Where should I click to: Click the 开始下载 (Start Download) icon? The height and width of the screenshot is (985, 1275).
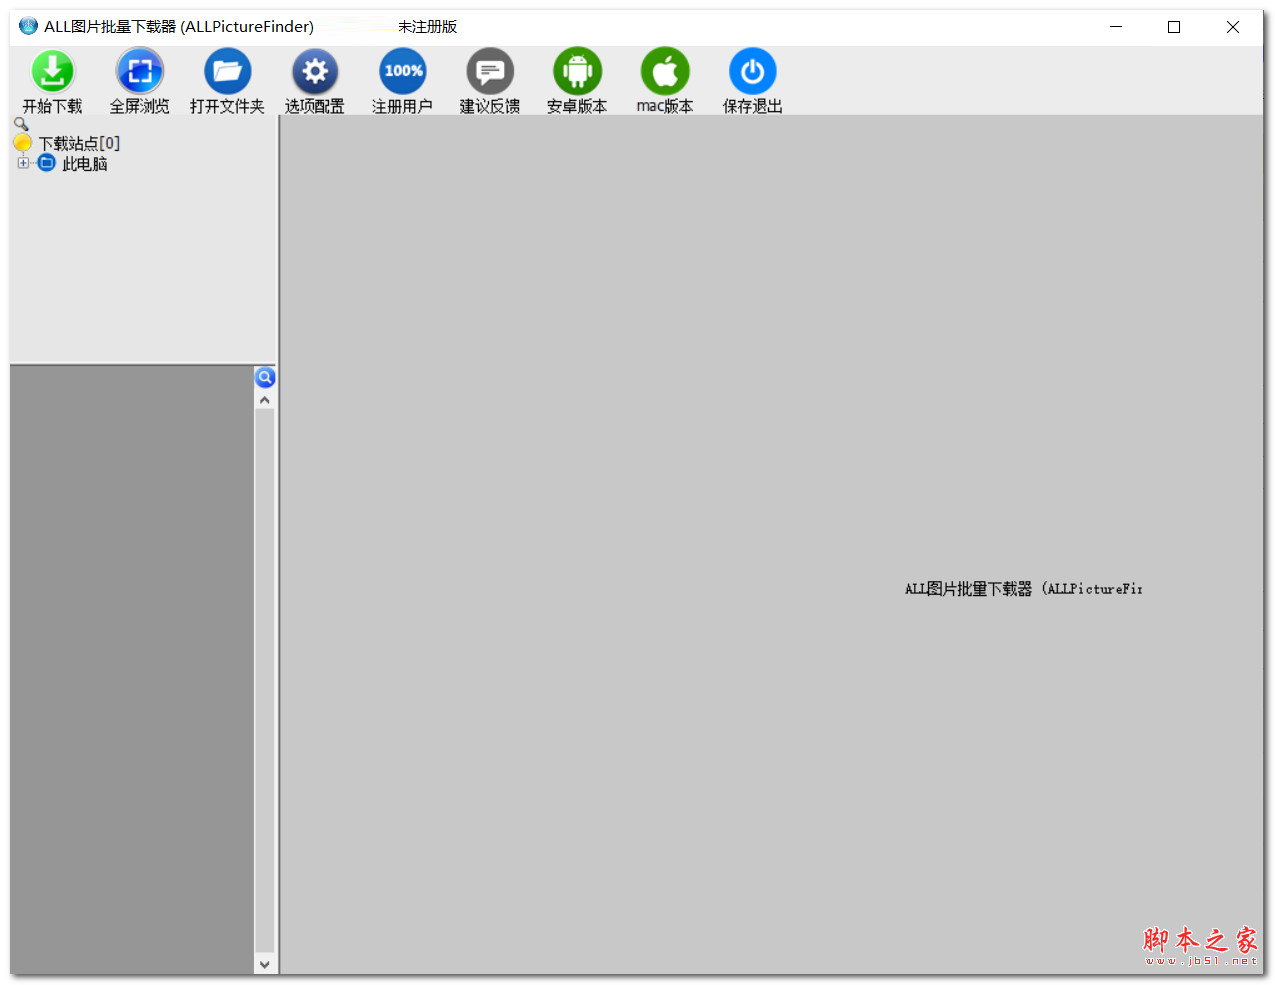point(52,70)
